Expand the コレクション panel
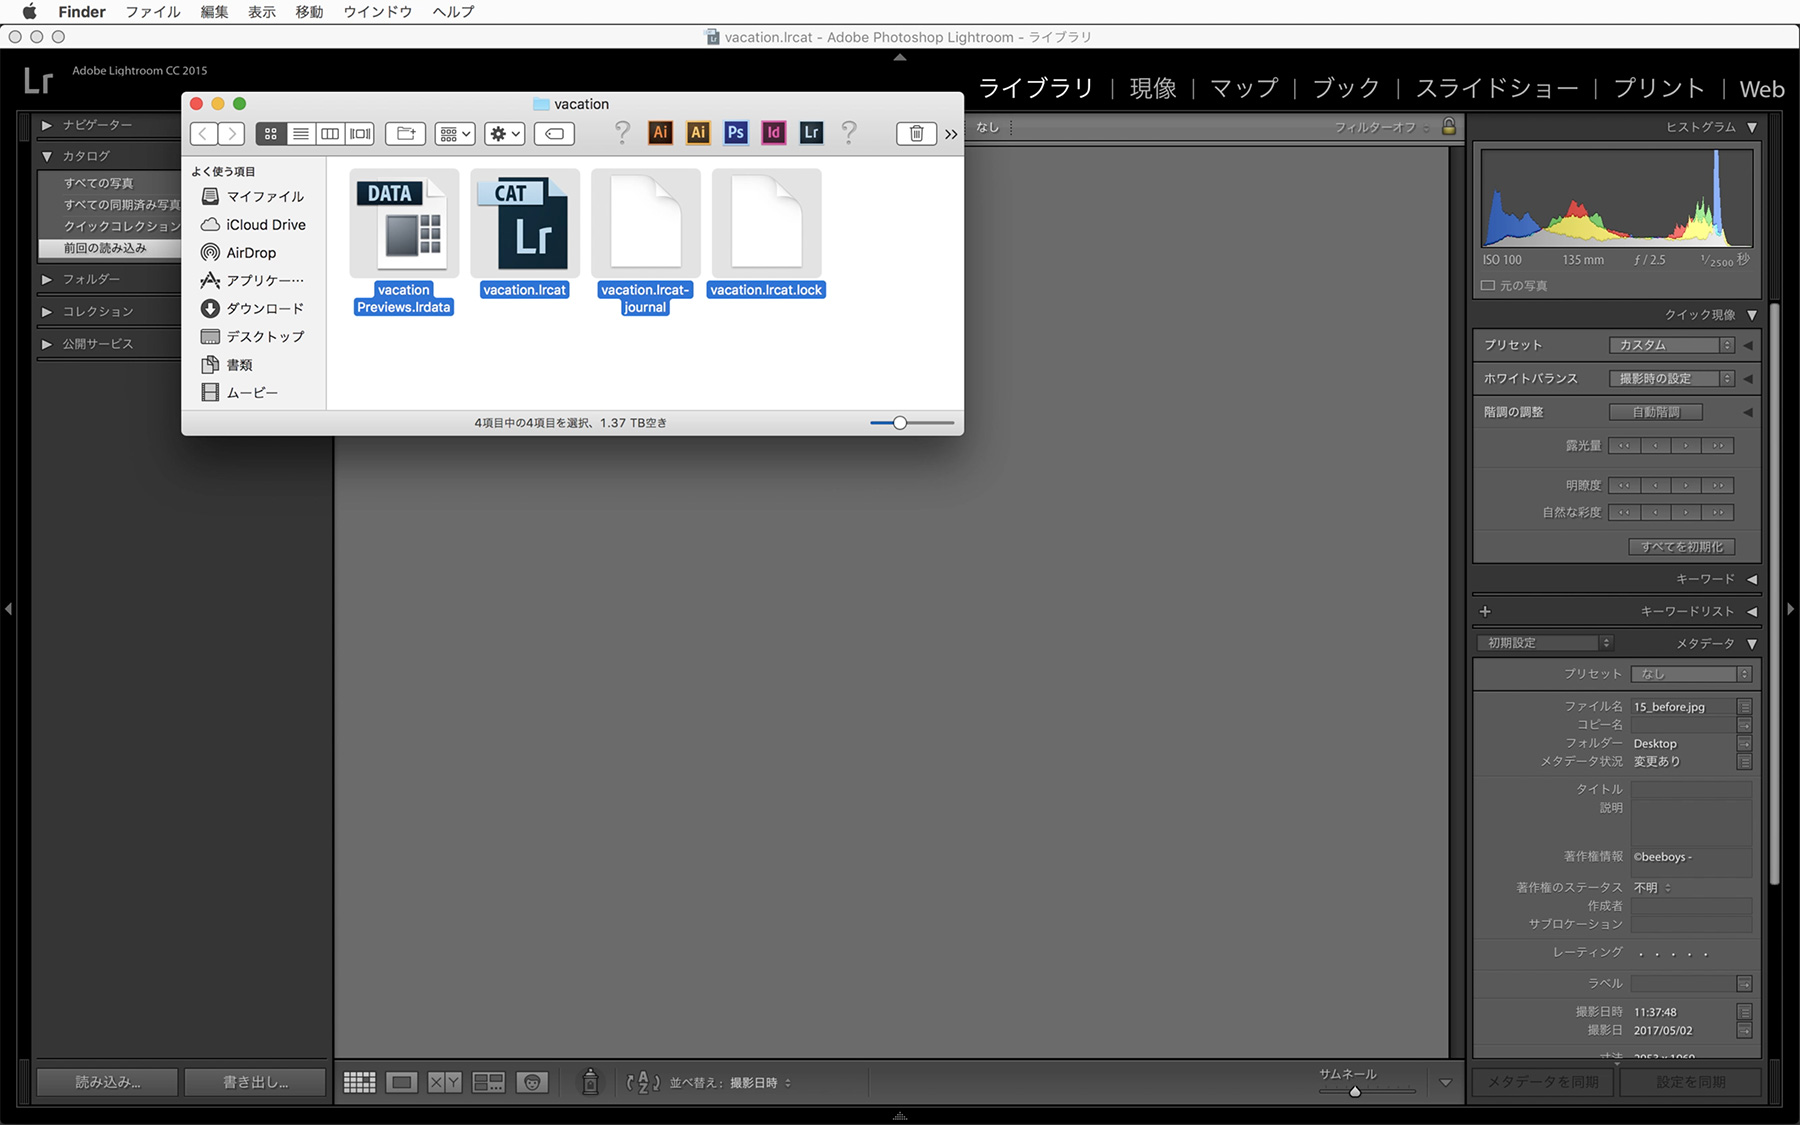The width and height of the screenshot is (1800, 1125). [x=46, y=311]
